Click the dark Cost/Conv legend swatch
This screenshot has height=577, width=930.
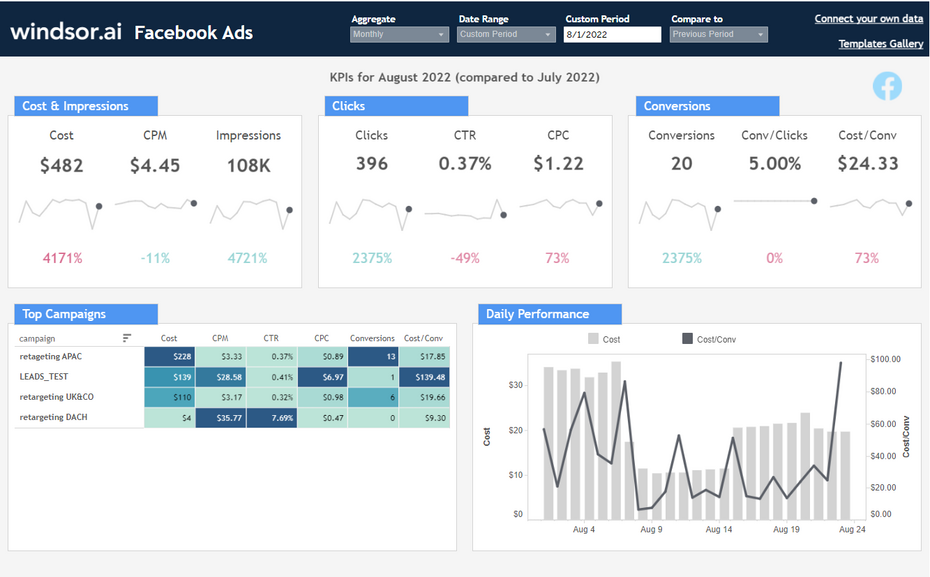point(687,339)
